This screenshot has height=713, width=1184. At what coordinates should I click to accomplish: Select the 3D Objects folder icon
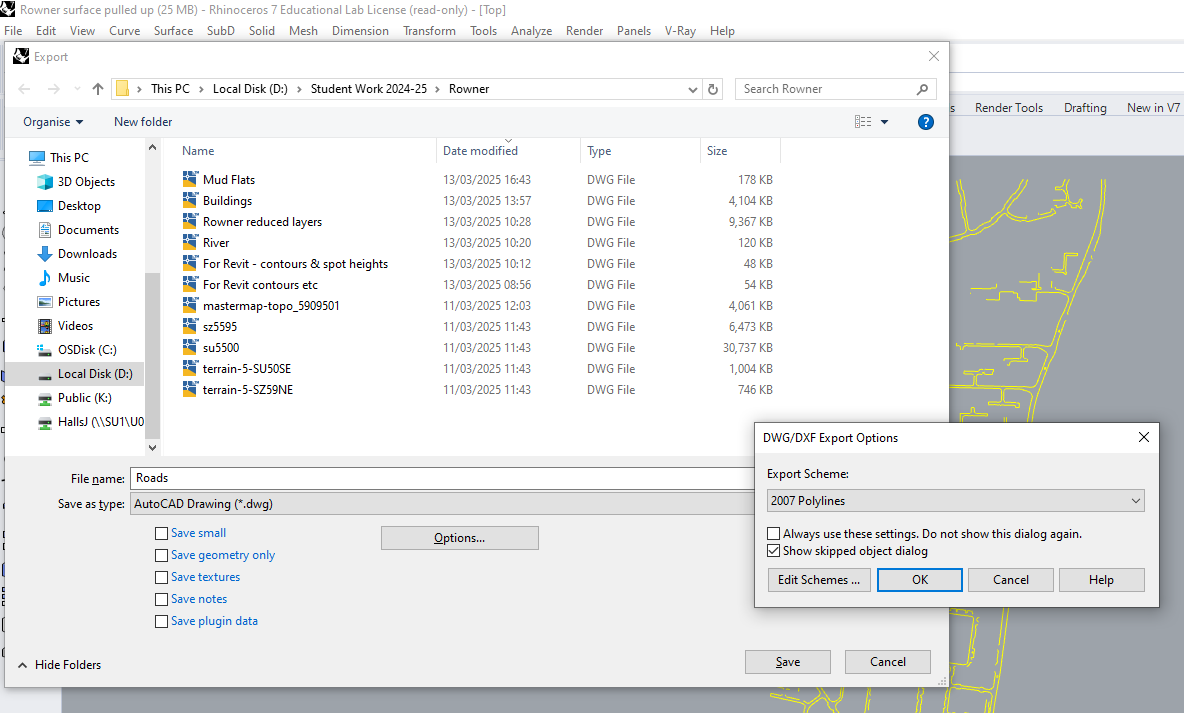point(45,182)
